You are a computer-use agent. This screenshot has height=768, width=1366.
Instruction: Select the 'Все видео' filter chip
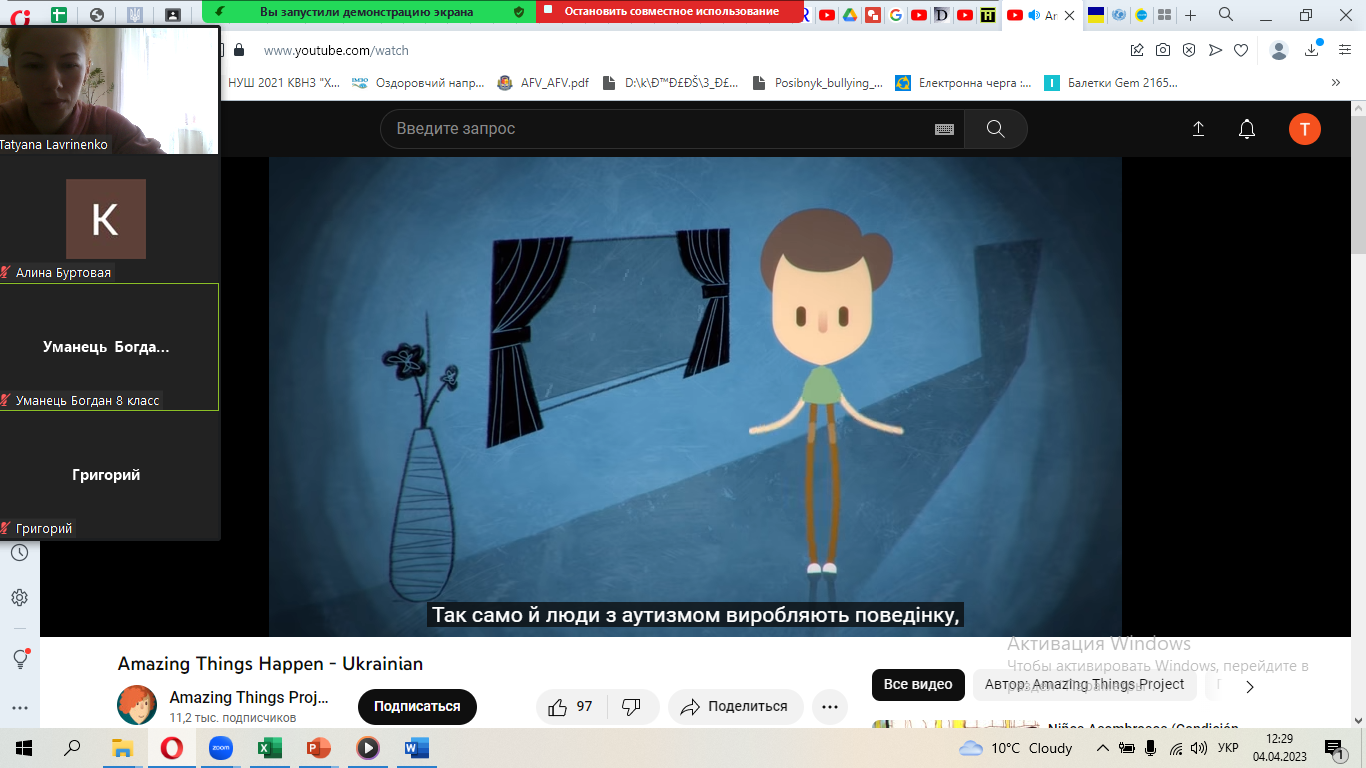pyautogui.click(x=918, y=685)
